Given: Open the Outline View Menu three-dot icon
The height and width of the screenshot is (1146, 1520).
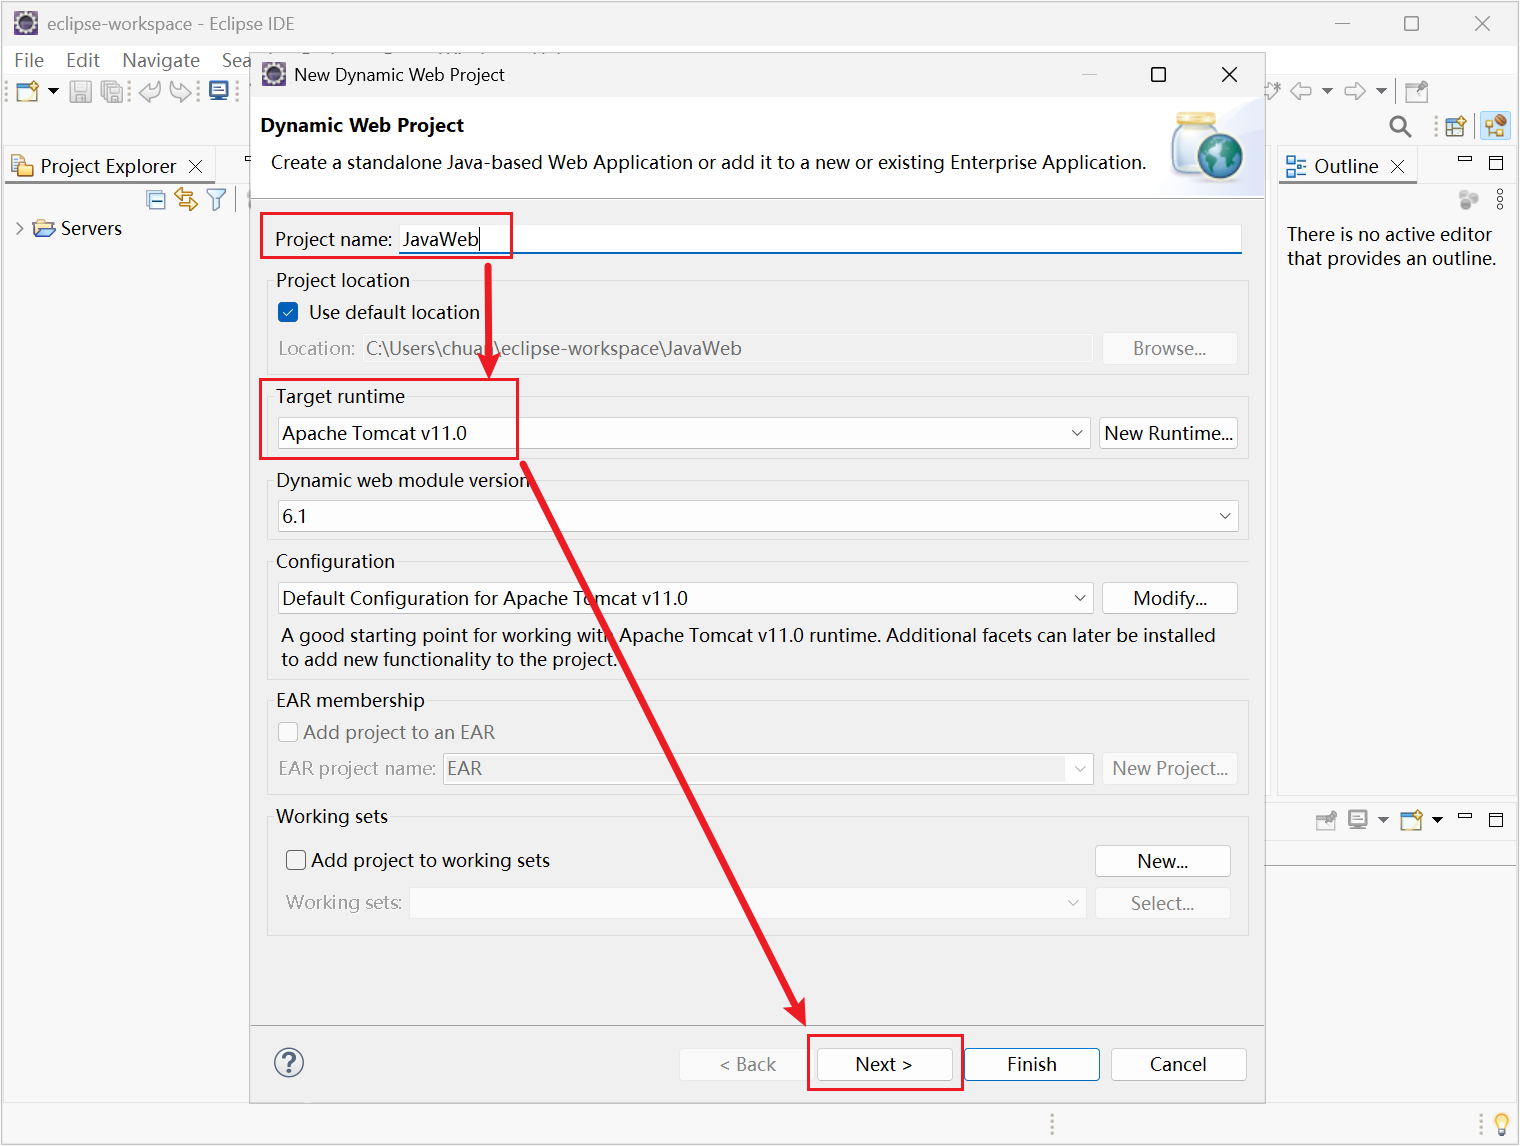Looking at the screenshot, I should pyautogui.click(x=1500, y=199).
